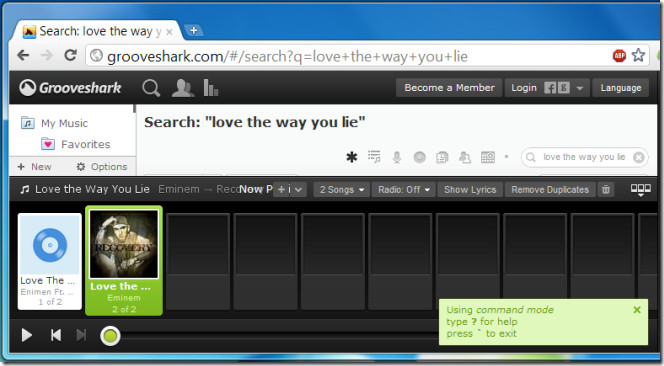
Task: Click the Adblock Plus icon
Action: pyautogui.click(x=619, y=55)
